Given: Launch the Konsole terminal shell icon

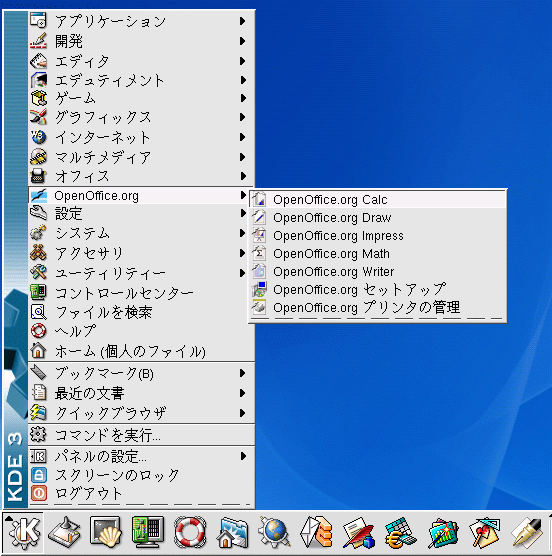Looking at the screenshot, I should [x=105, y=531].
